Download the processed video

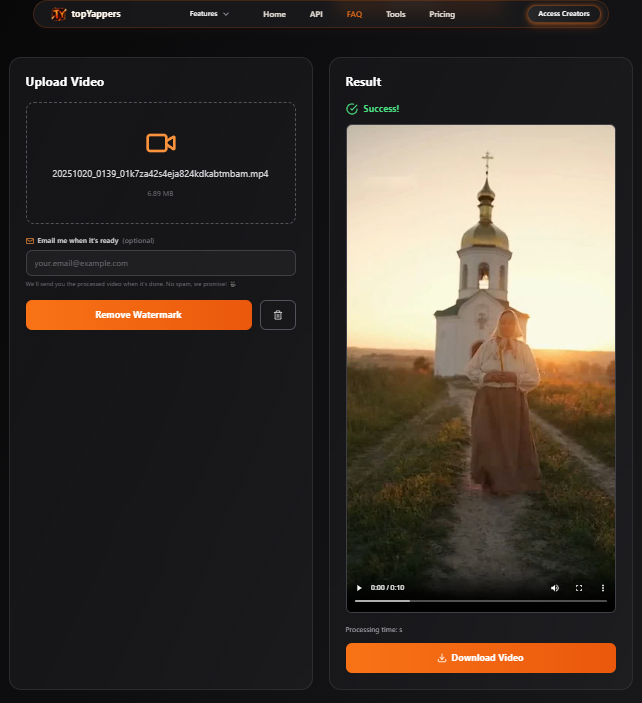(480, 658)
